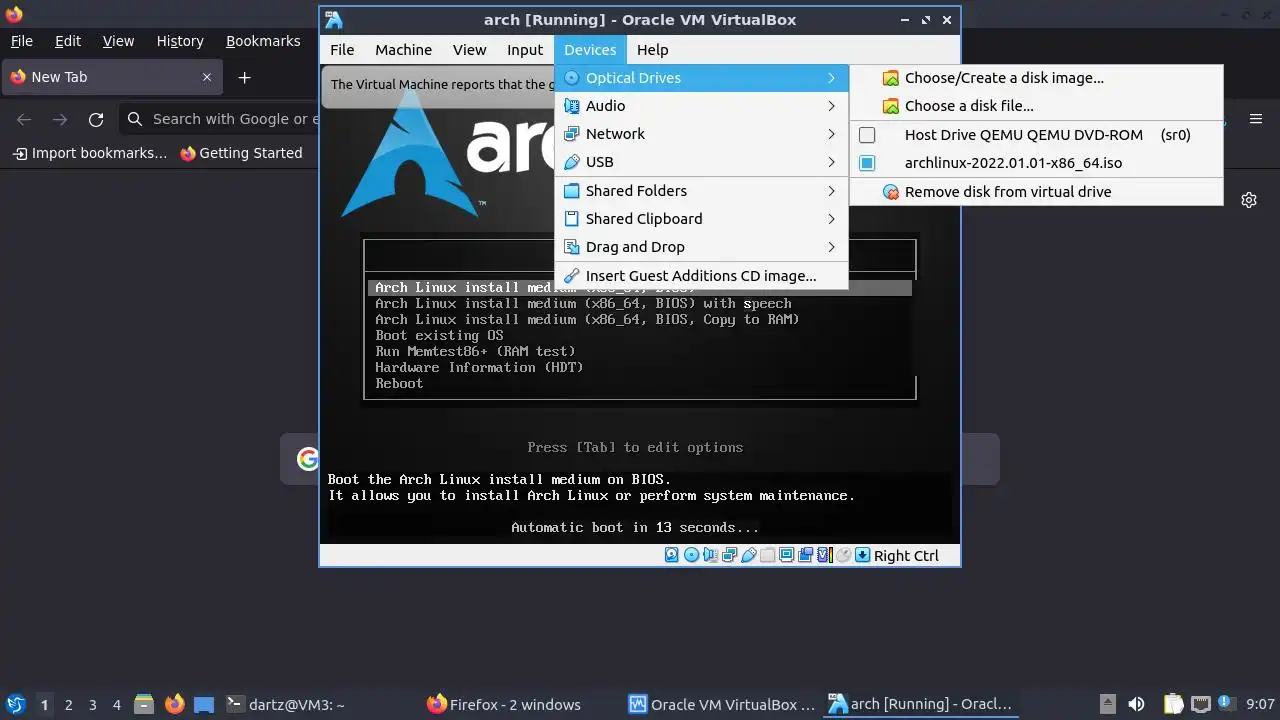Reload the page in Firefox

(96, 119)
